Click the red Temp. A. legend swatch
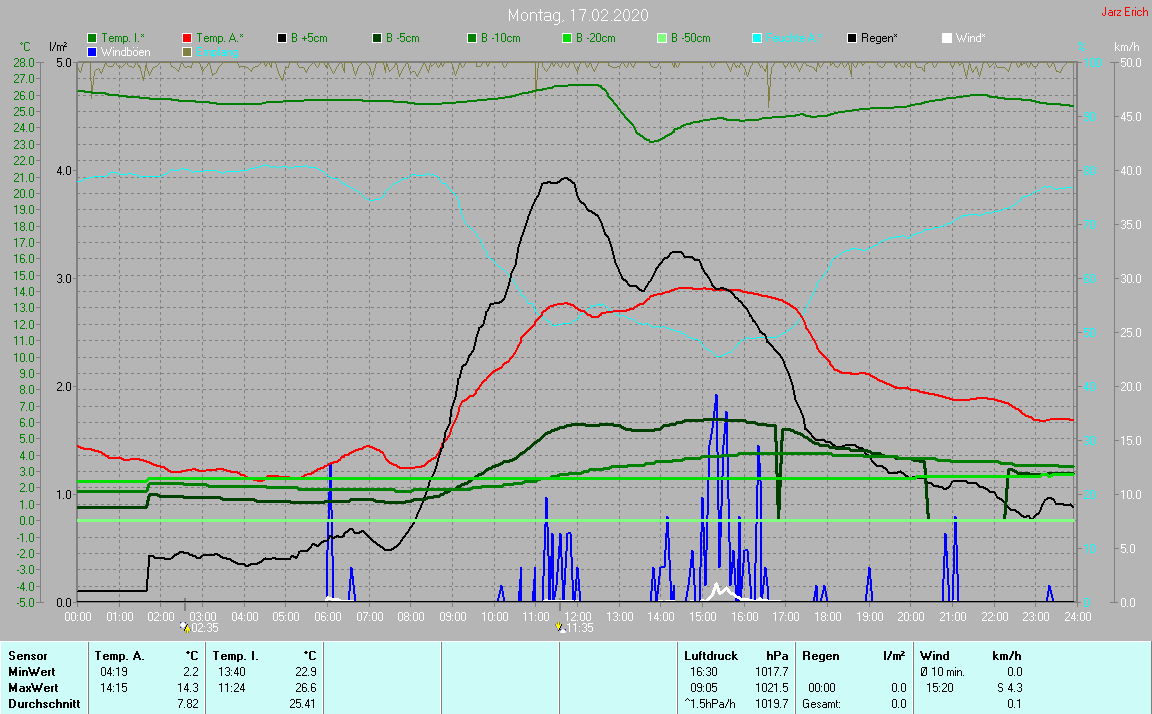Screen dimensions: 1152x714 point(188,38)
